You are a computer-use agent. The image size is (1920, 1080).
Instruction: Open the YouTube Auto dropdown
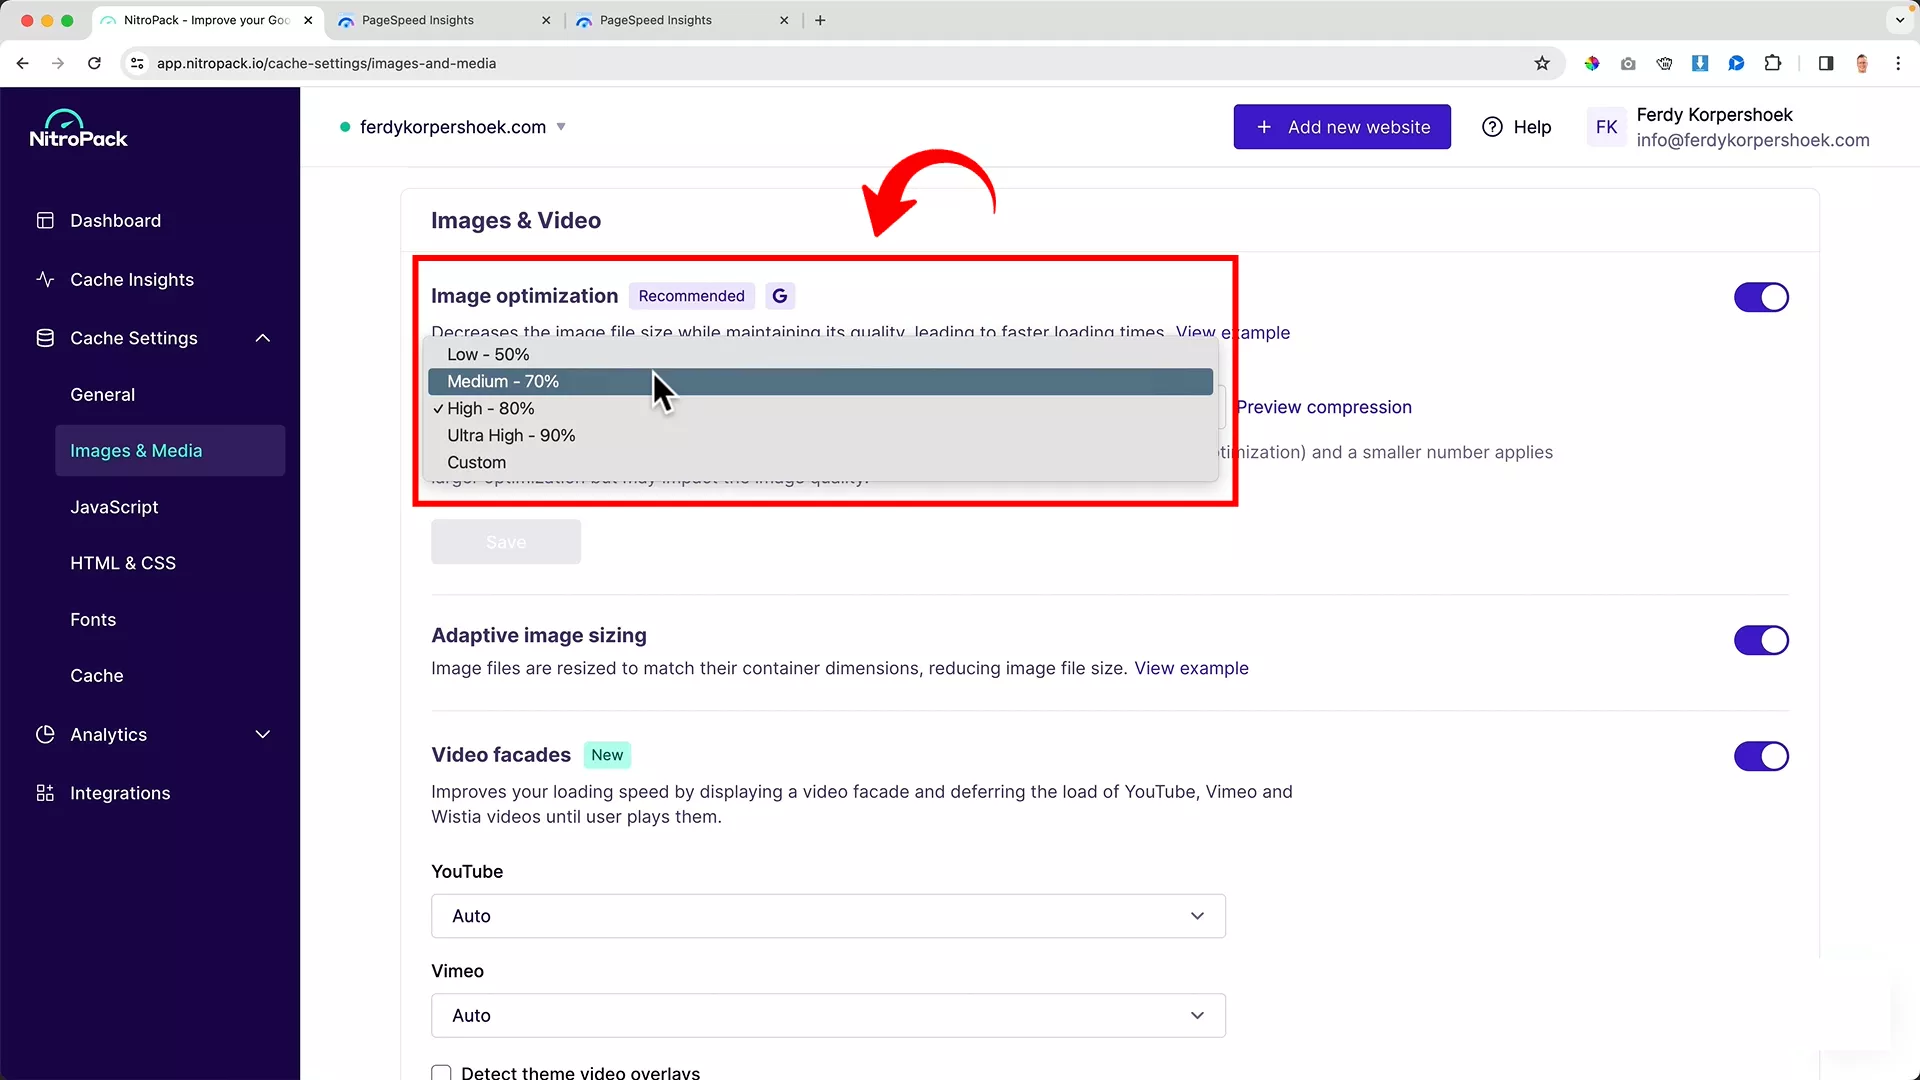[x=827, y=915]
